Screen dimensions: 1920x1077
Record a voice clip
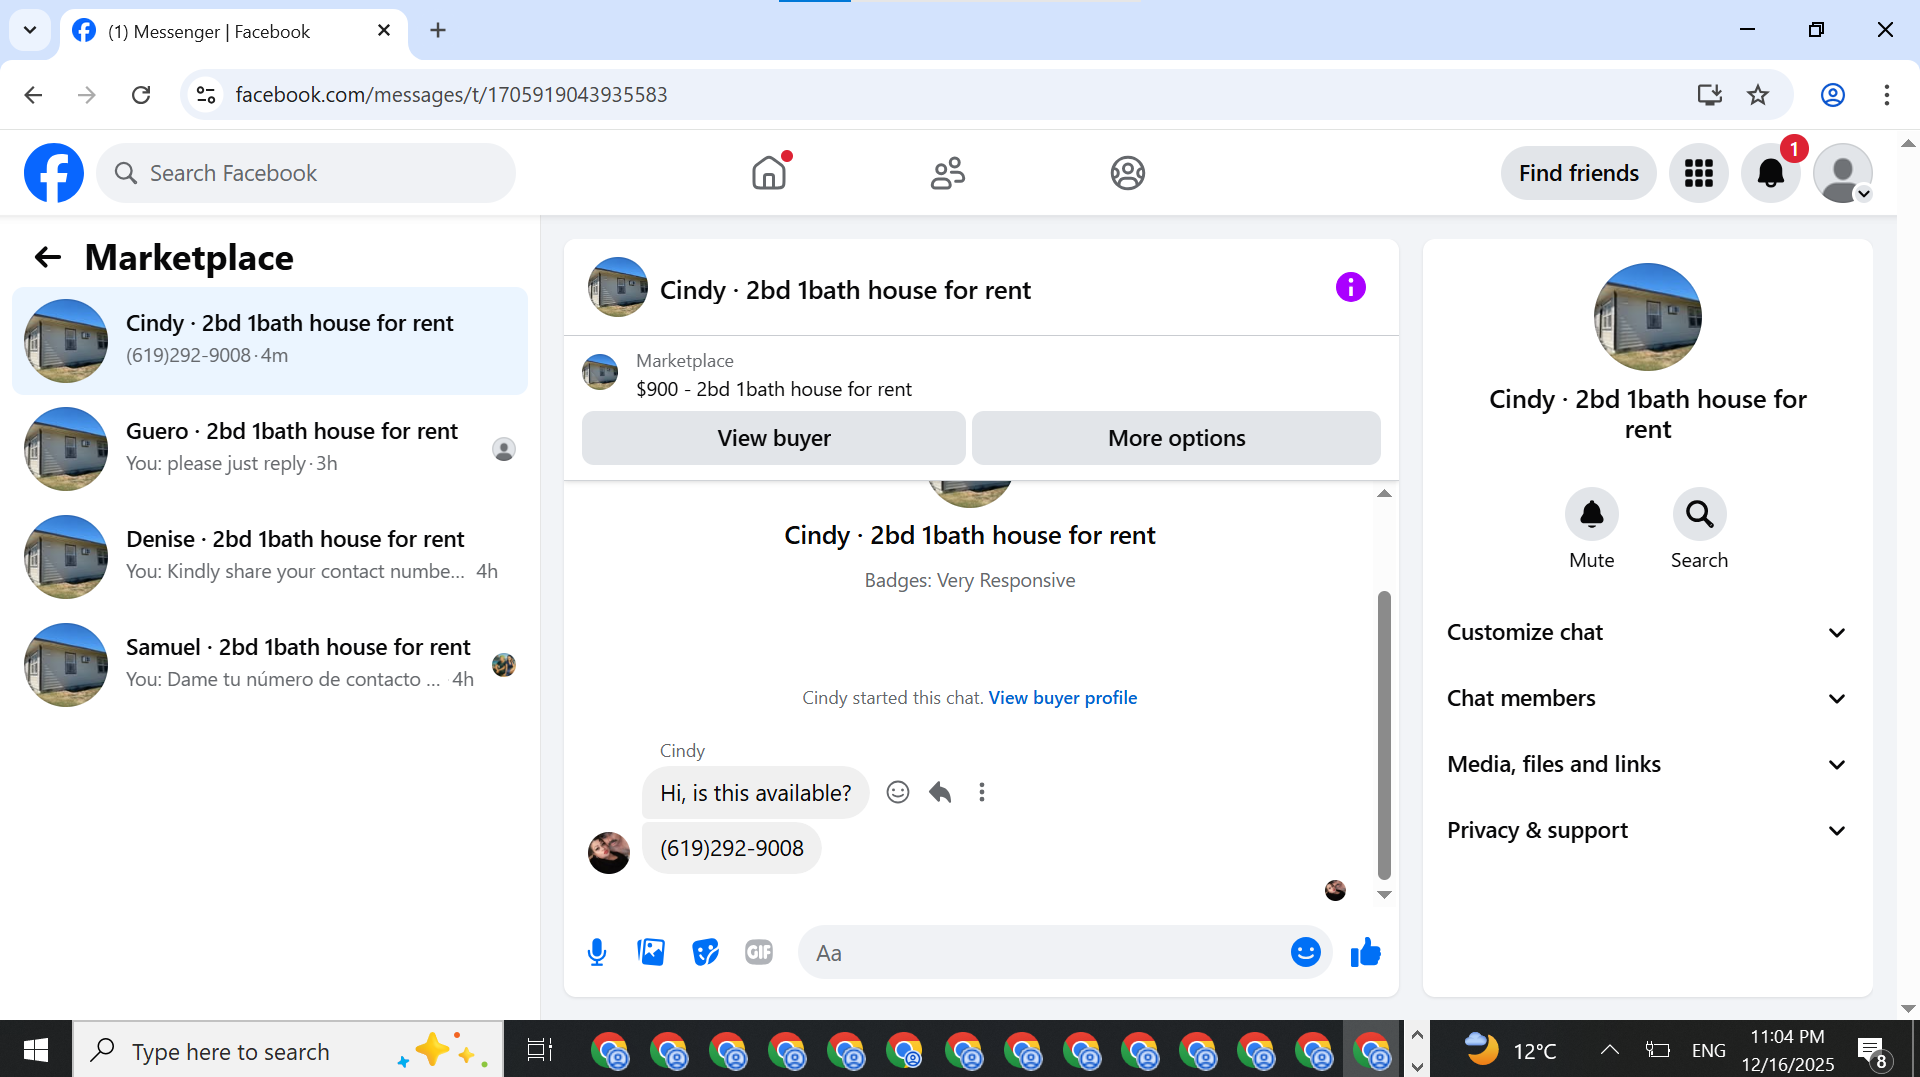[597, 952]
